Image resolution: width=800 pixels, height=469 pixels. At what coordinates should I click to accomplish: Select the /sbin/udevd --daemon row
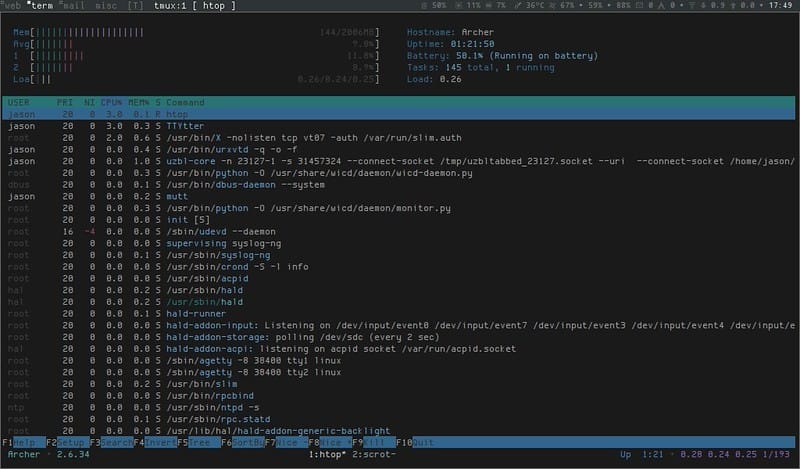pos(398,232)
